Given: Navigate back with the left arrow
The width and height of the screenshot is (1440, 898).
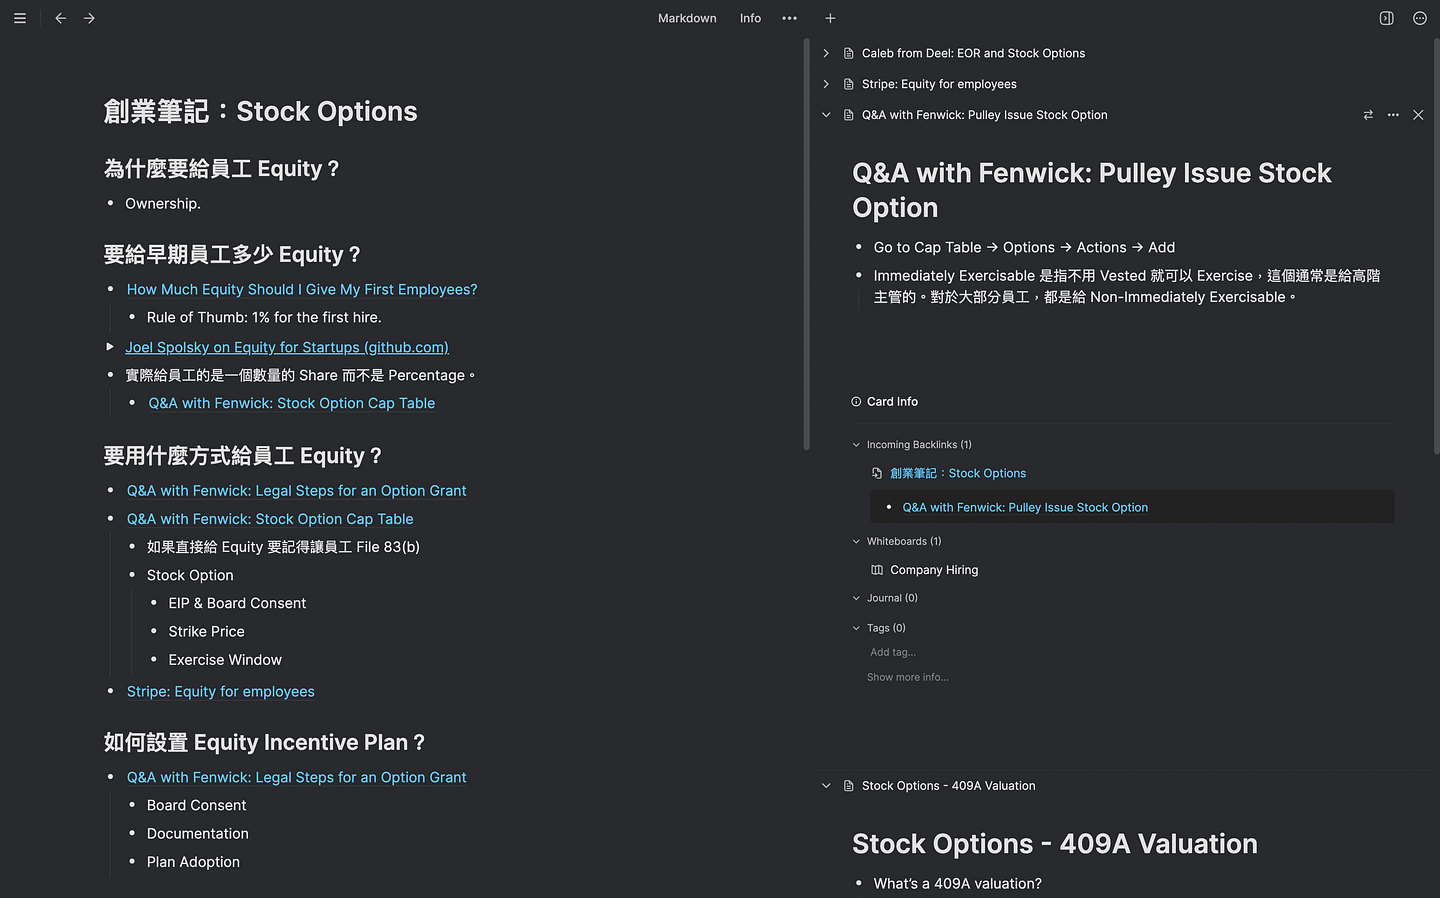Looking at the screenshot, I should click(61, 18).
